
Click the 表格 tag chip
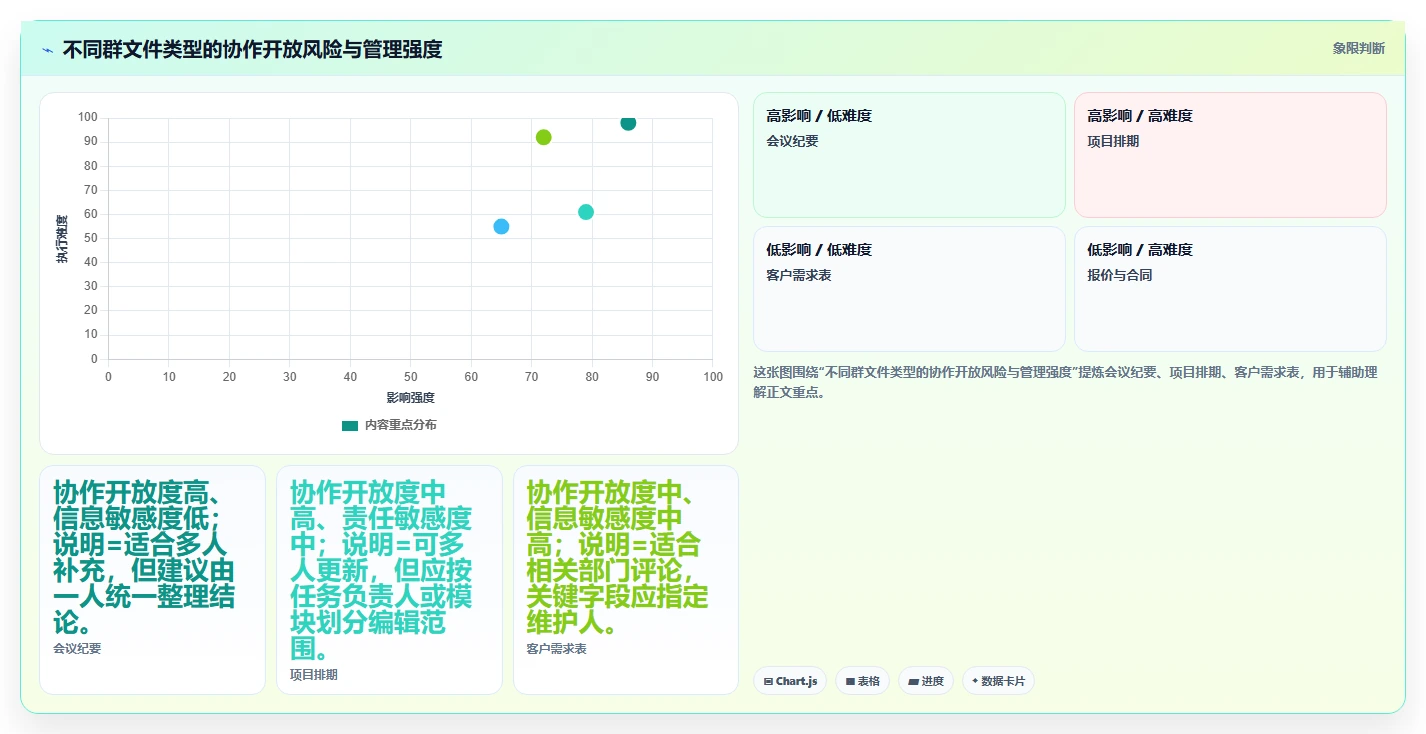point(862,681)
